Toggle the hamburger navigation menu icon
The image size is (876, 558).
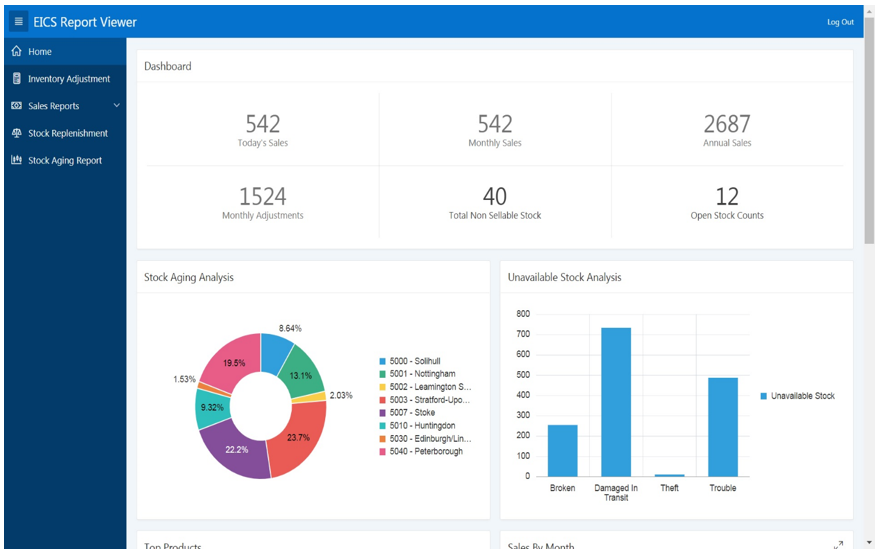point(18,22)
